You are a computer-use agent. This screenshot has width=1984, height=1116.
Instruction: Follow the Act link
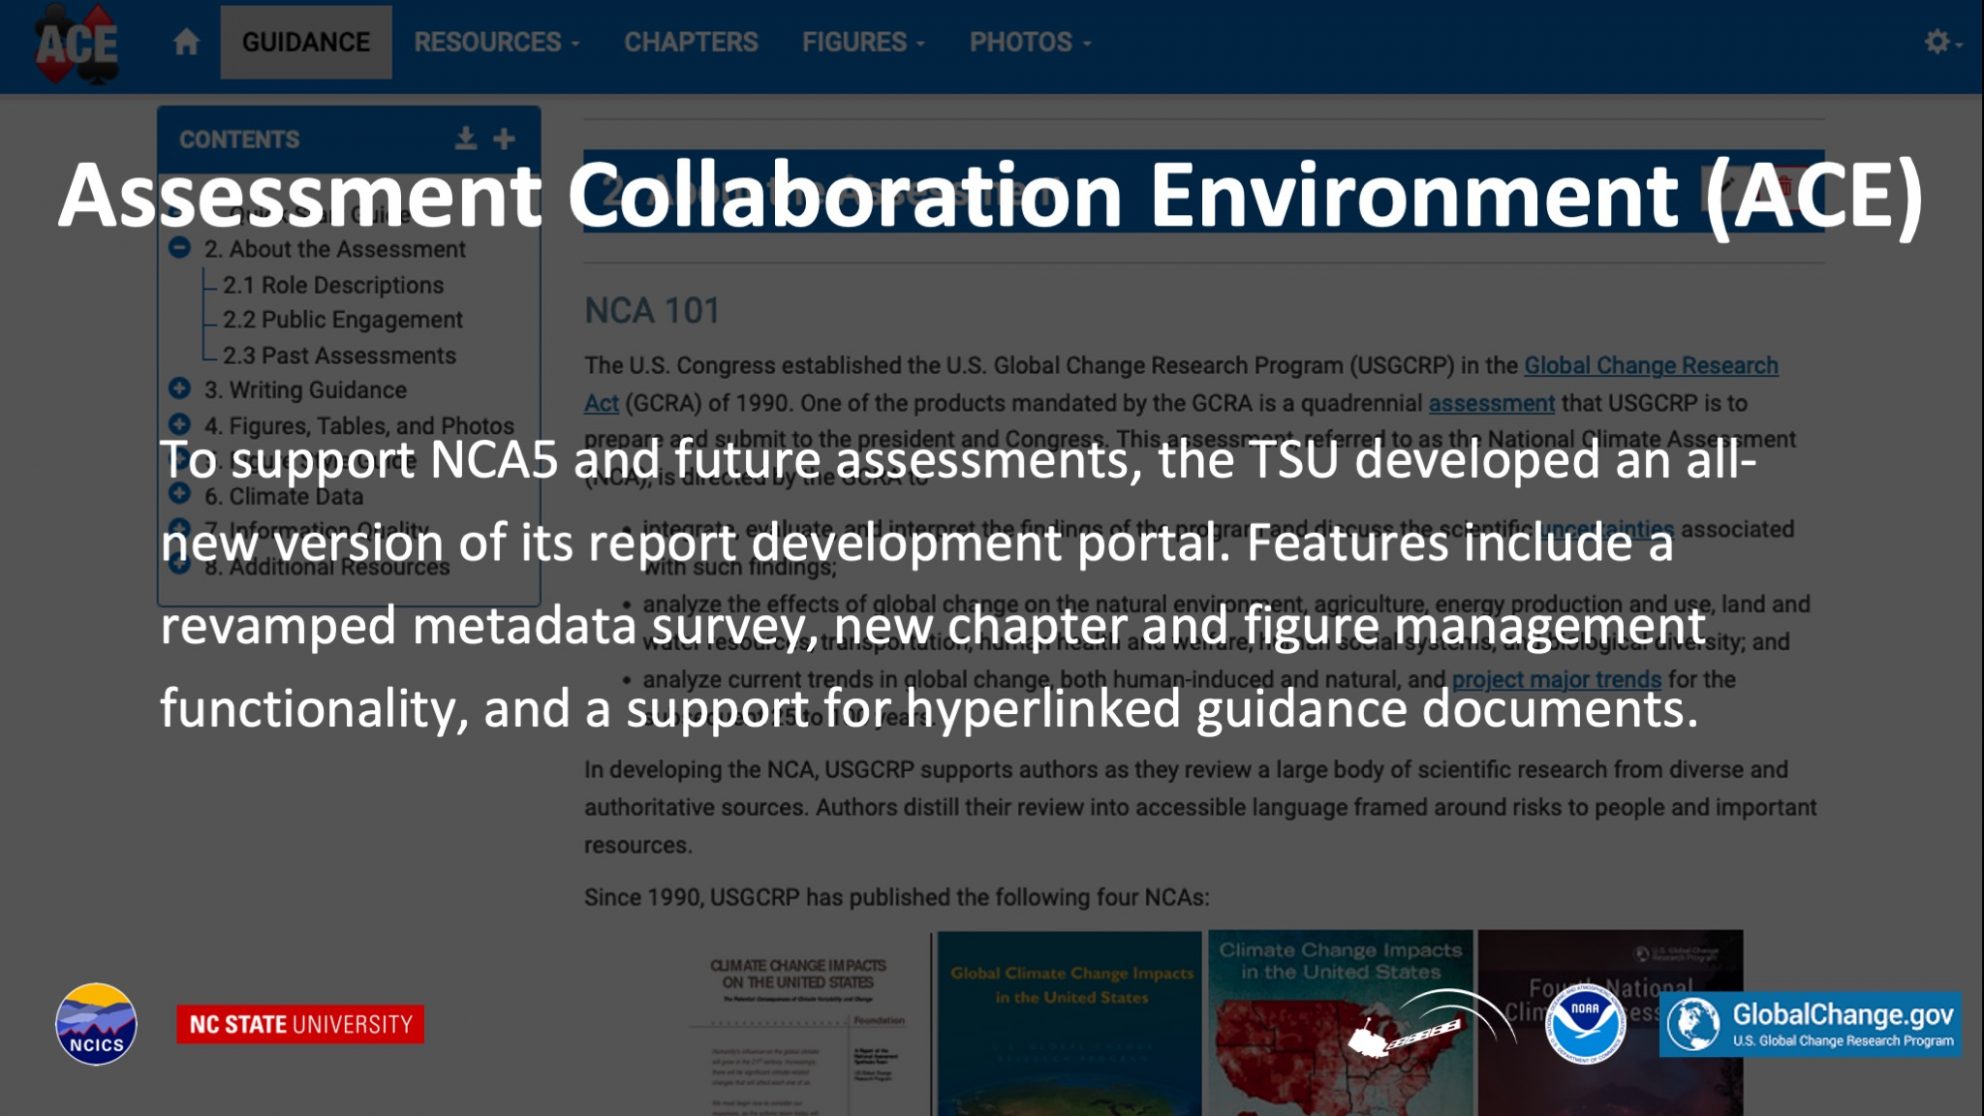[x=602, y=403]
